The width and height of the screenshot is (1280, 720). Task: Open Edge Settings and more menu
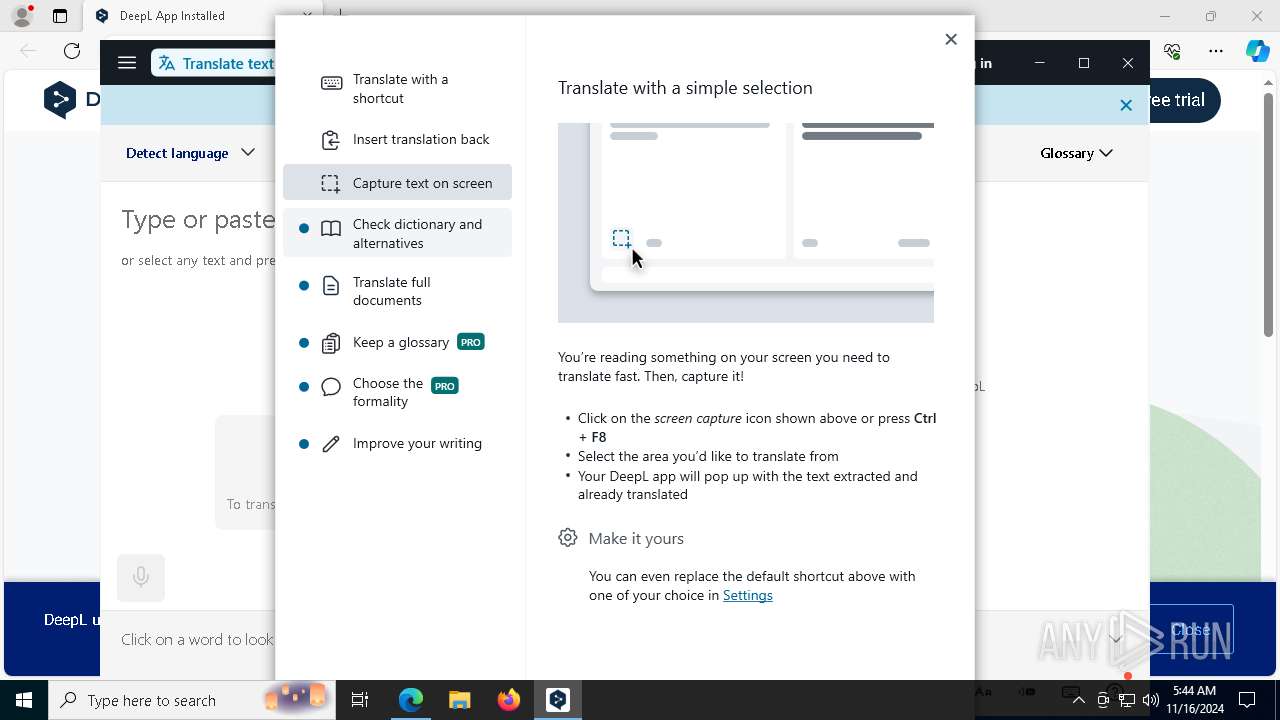point(1216,51)
